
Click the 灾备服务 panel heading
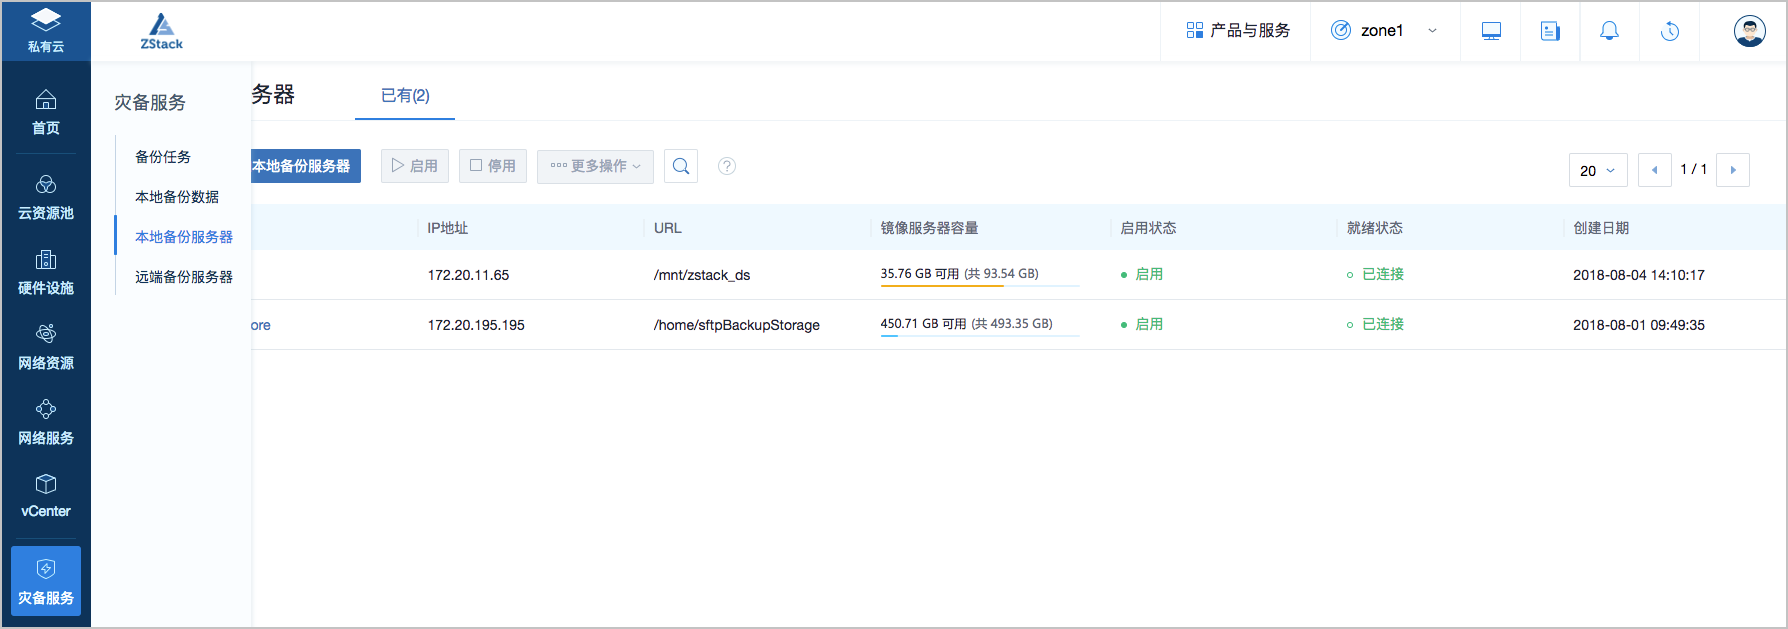pyautogui.click(x=150, y=102)
